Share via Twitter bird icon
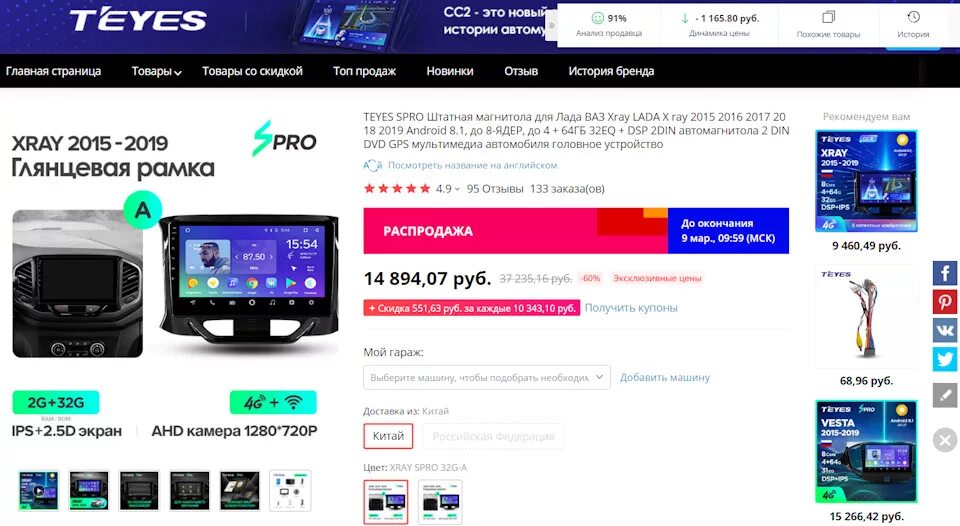The image size is (960, 526). pyautogui.click(x=945, y=359)
